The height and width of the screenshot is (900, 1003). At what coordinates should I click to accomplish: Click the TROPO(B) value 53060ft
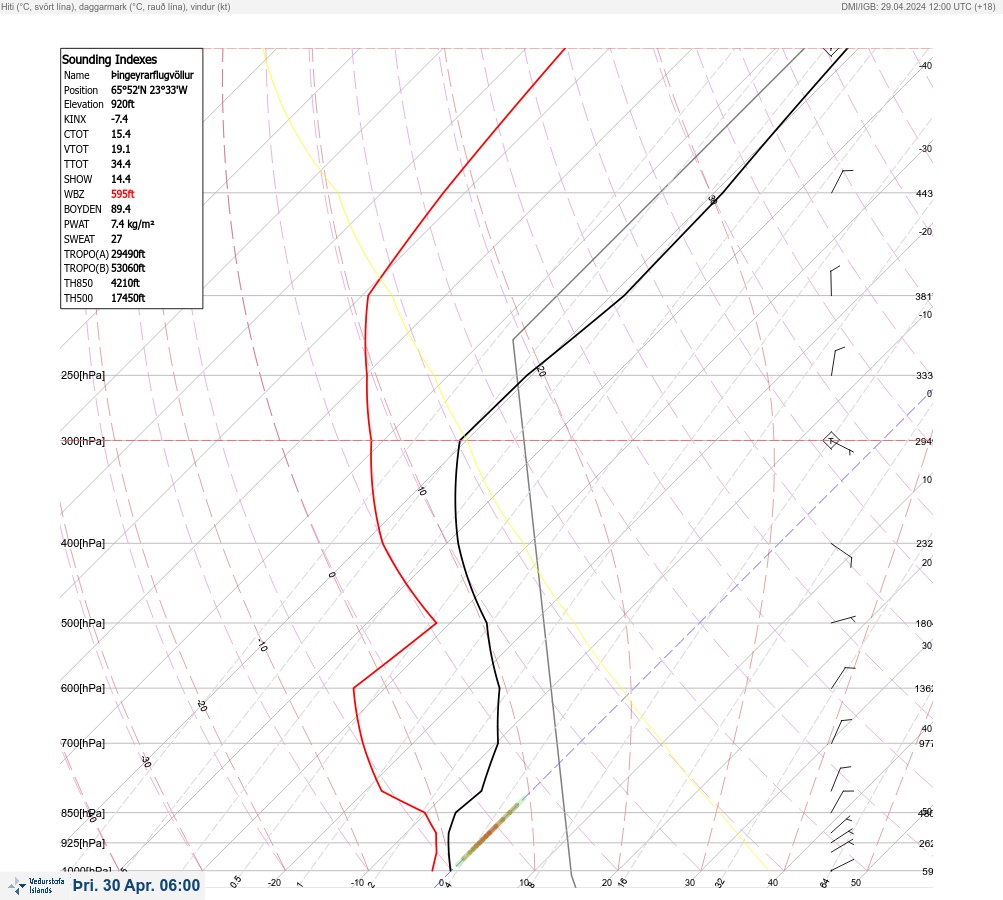click(128, 268)
